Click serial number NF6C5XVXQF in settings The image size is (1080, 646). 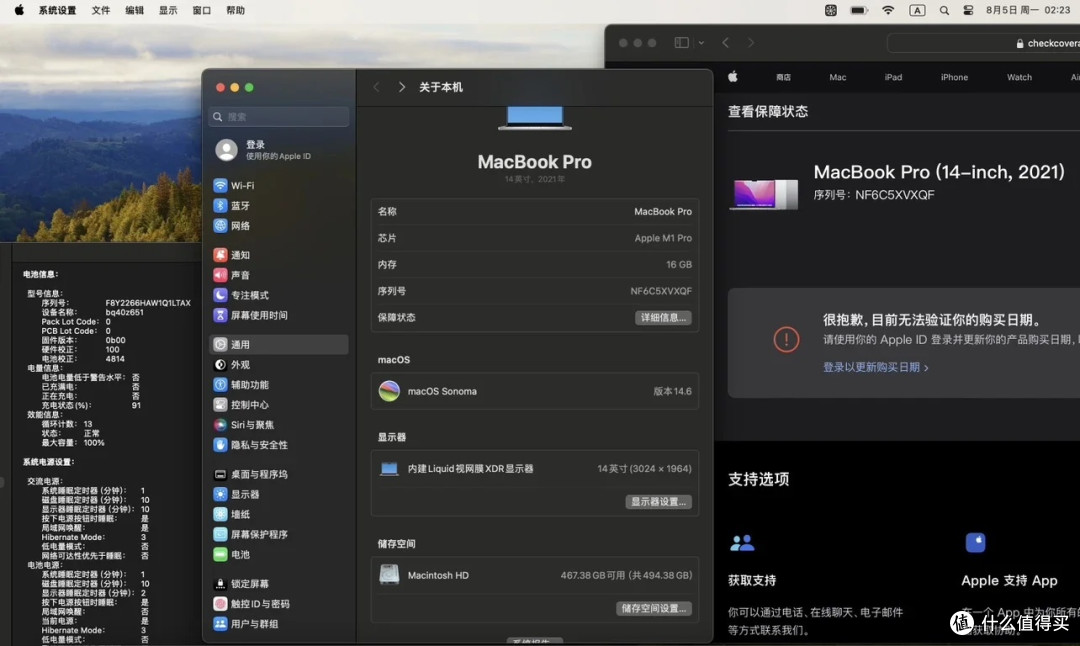(661, 291)
